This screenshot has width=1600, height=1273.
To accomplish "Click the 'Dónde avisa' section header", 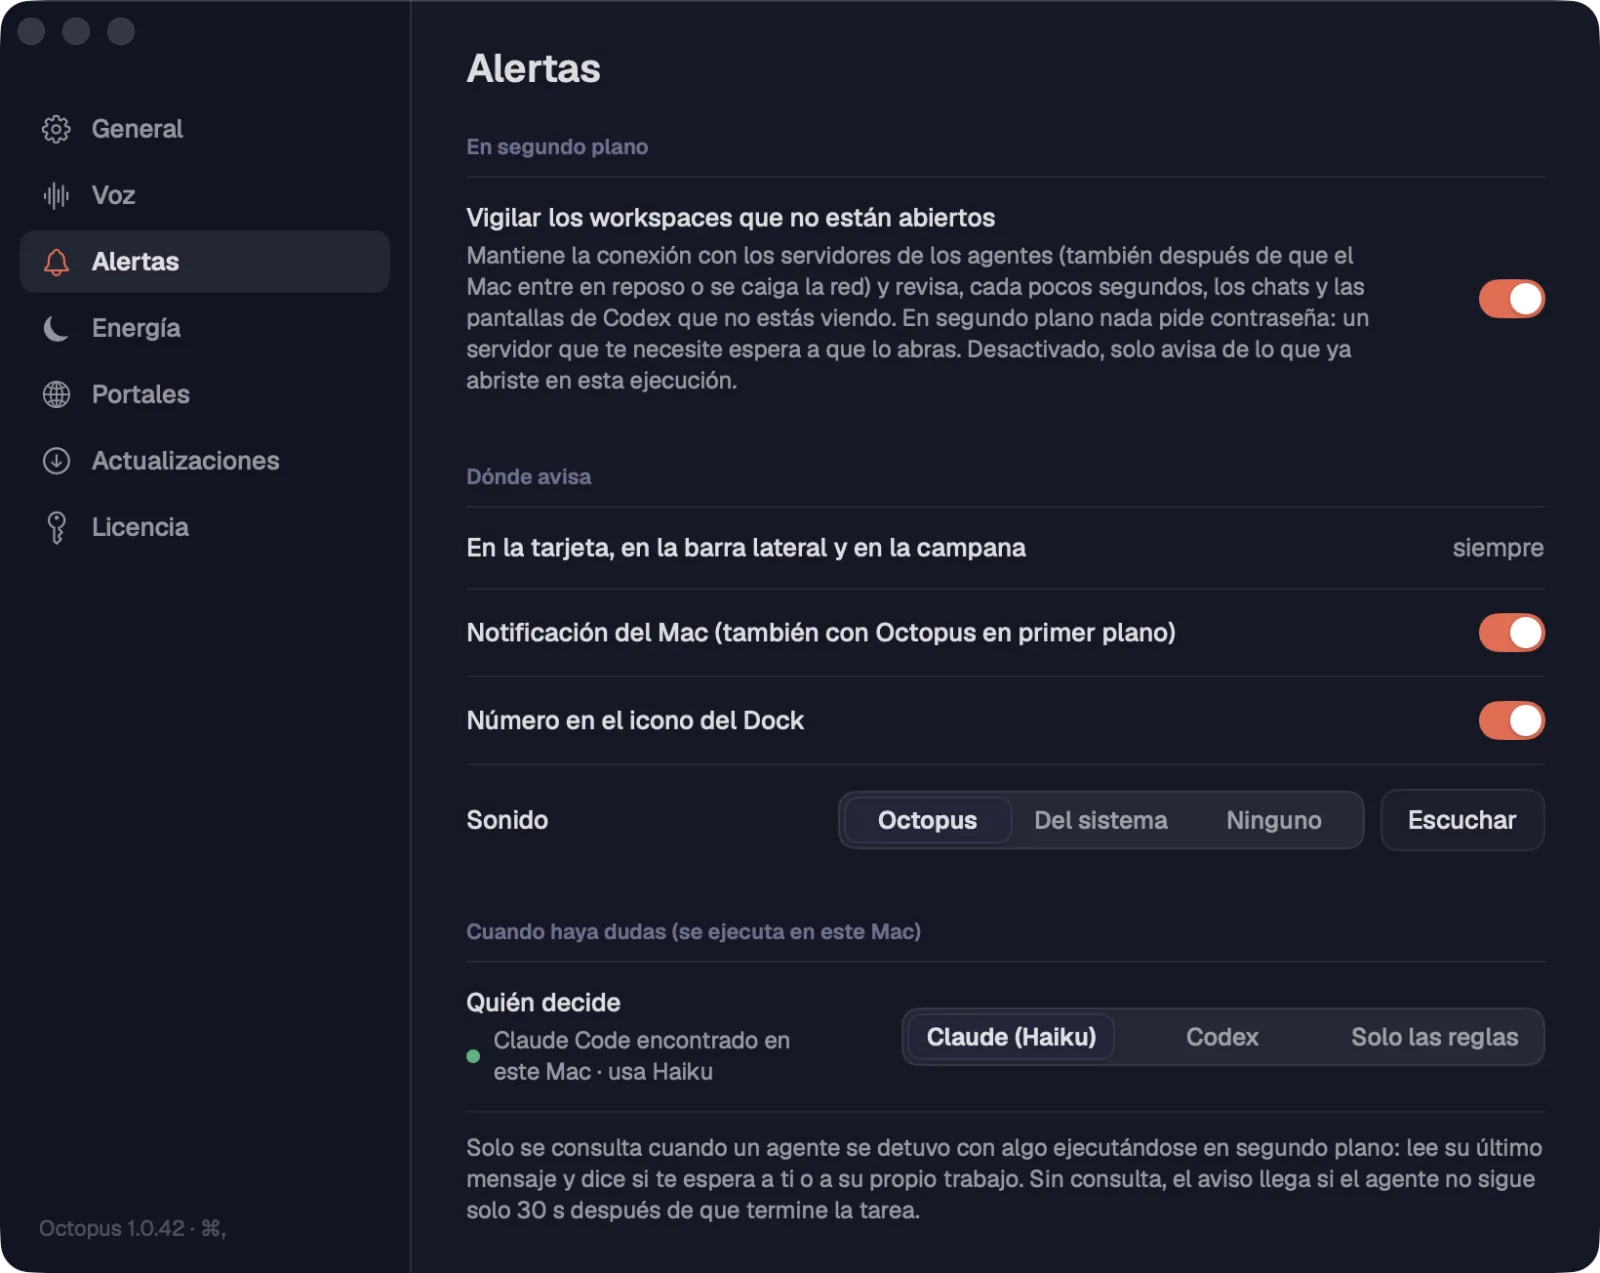I will (528, 477).
